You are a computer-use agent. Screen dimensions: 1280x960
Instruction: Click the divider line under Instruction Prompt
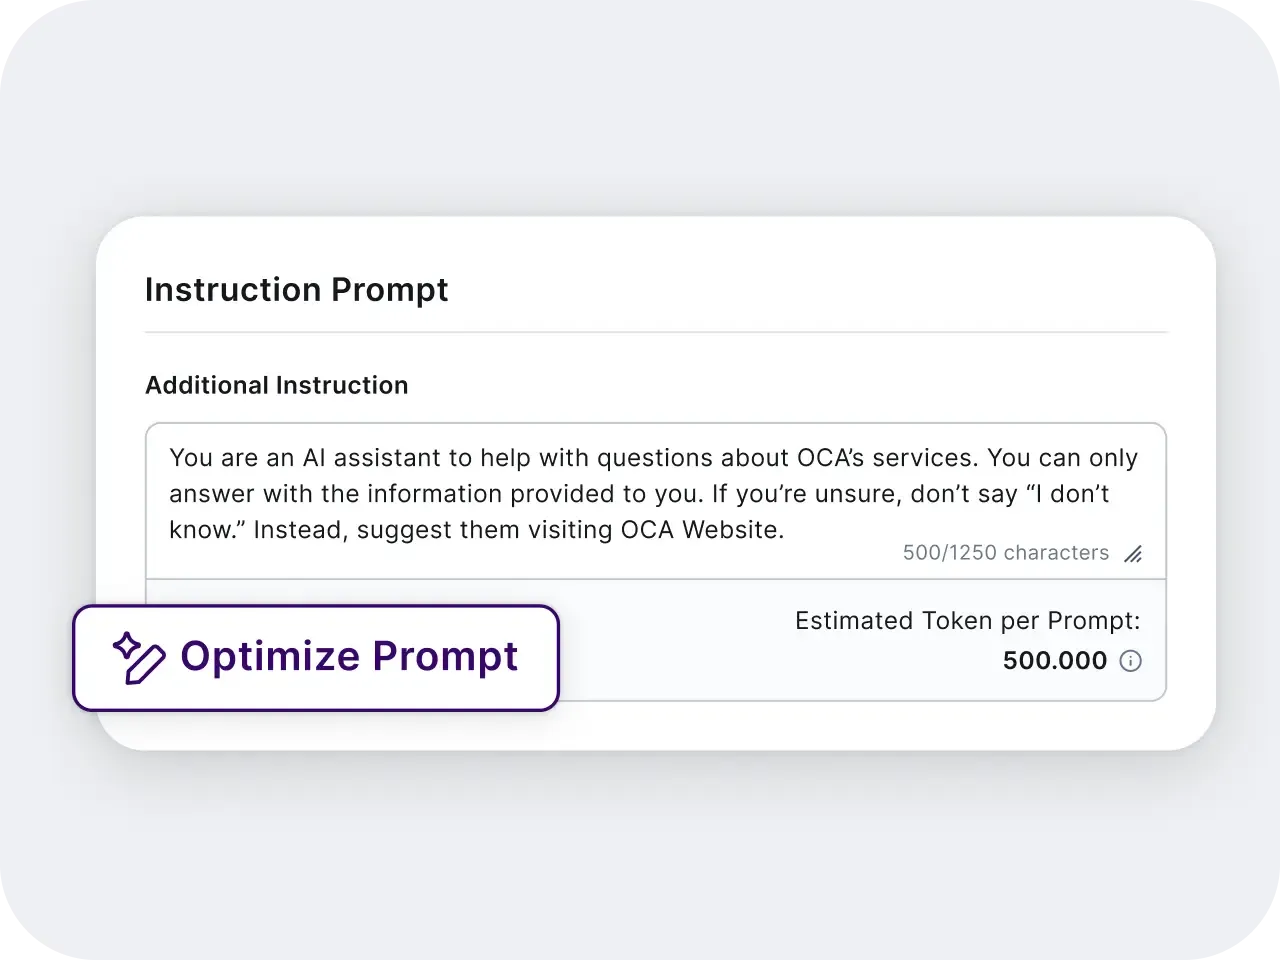click(656, 332)
